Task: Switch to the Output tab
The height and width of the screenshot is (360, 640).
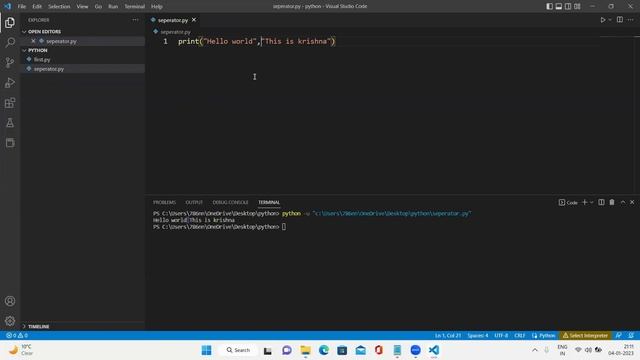Action: (x=194, y=202)
